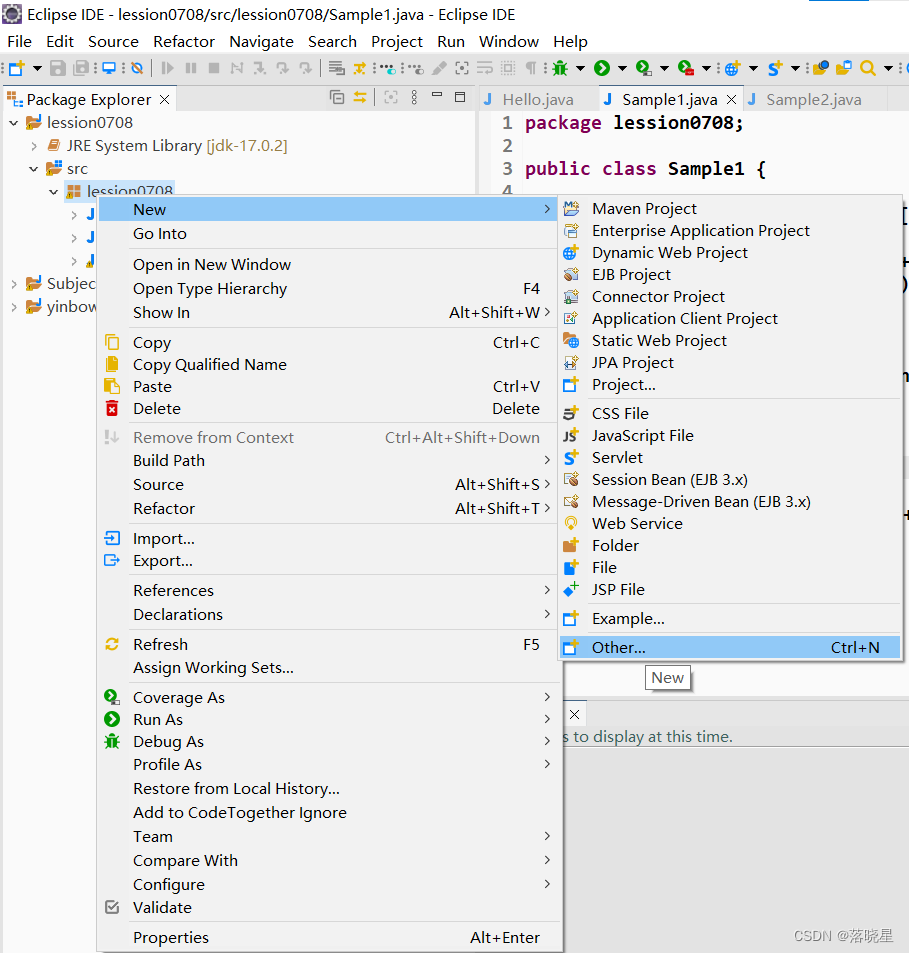Open the Debug dropdown arrow
909x953 pixels.
click(580, 68)
